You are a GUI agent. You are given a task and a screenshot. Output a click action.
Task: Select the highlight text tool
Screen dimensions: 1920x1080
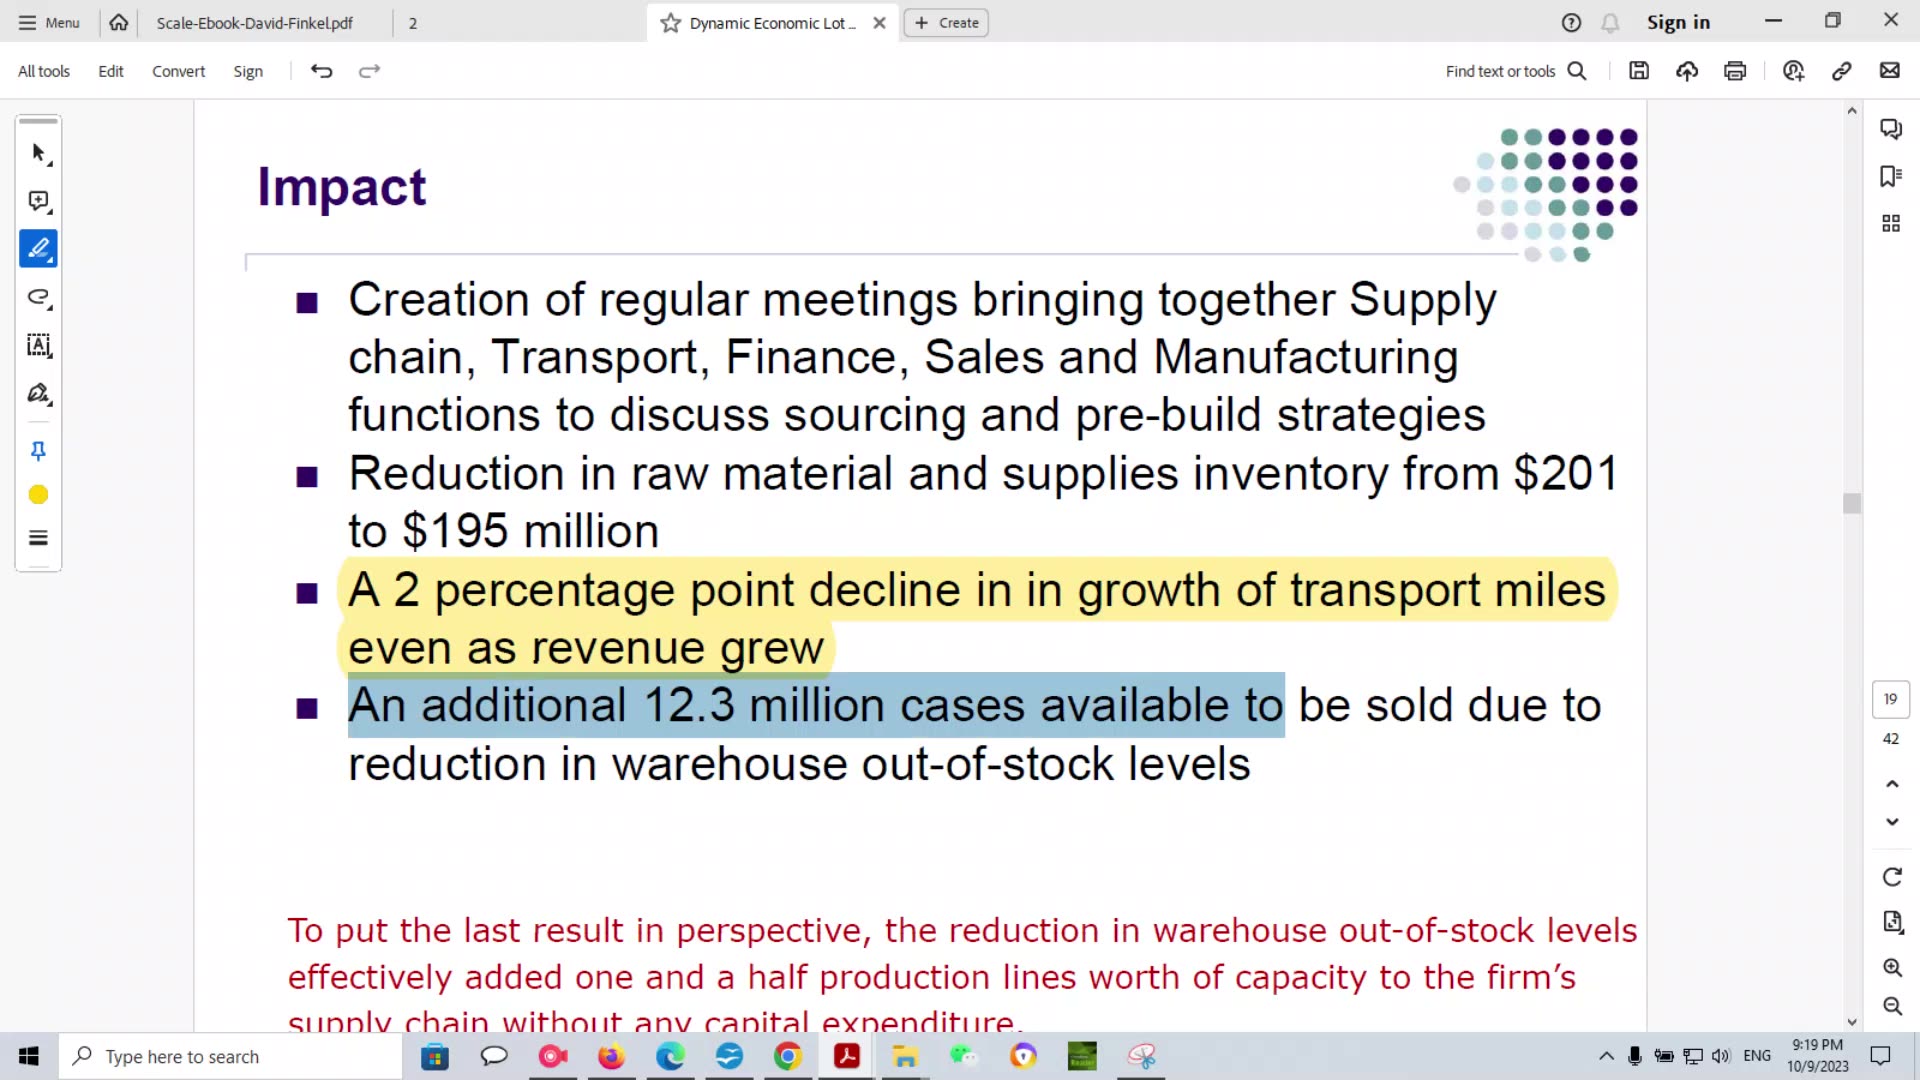point(37,249)
